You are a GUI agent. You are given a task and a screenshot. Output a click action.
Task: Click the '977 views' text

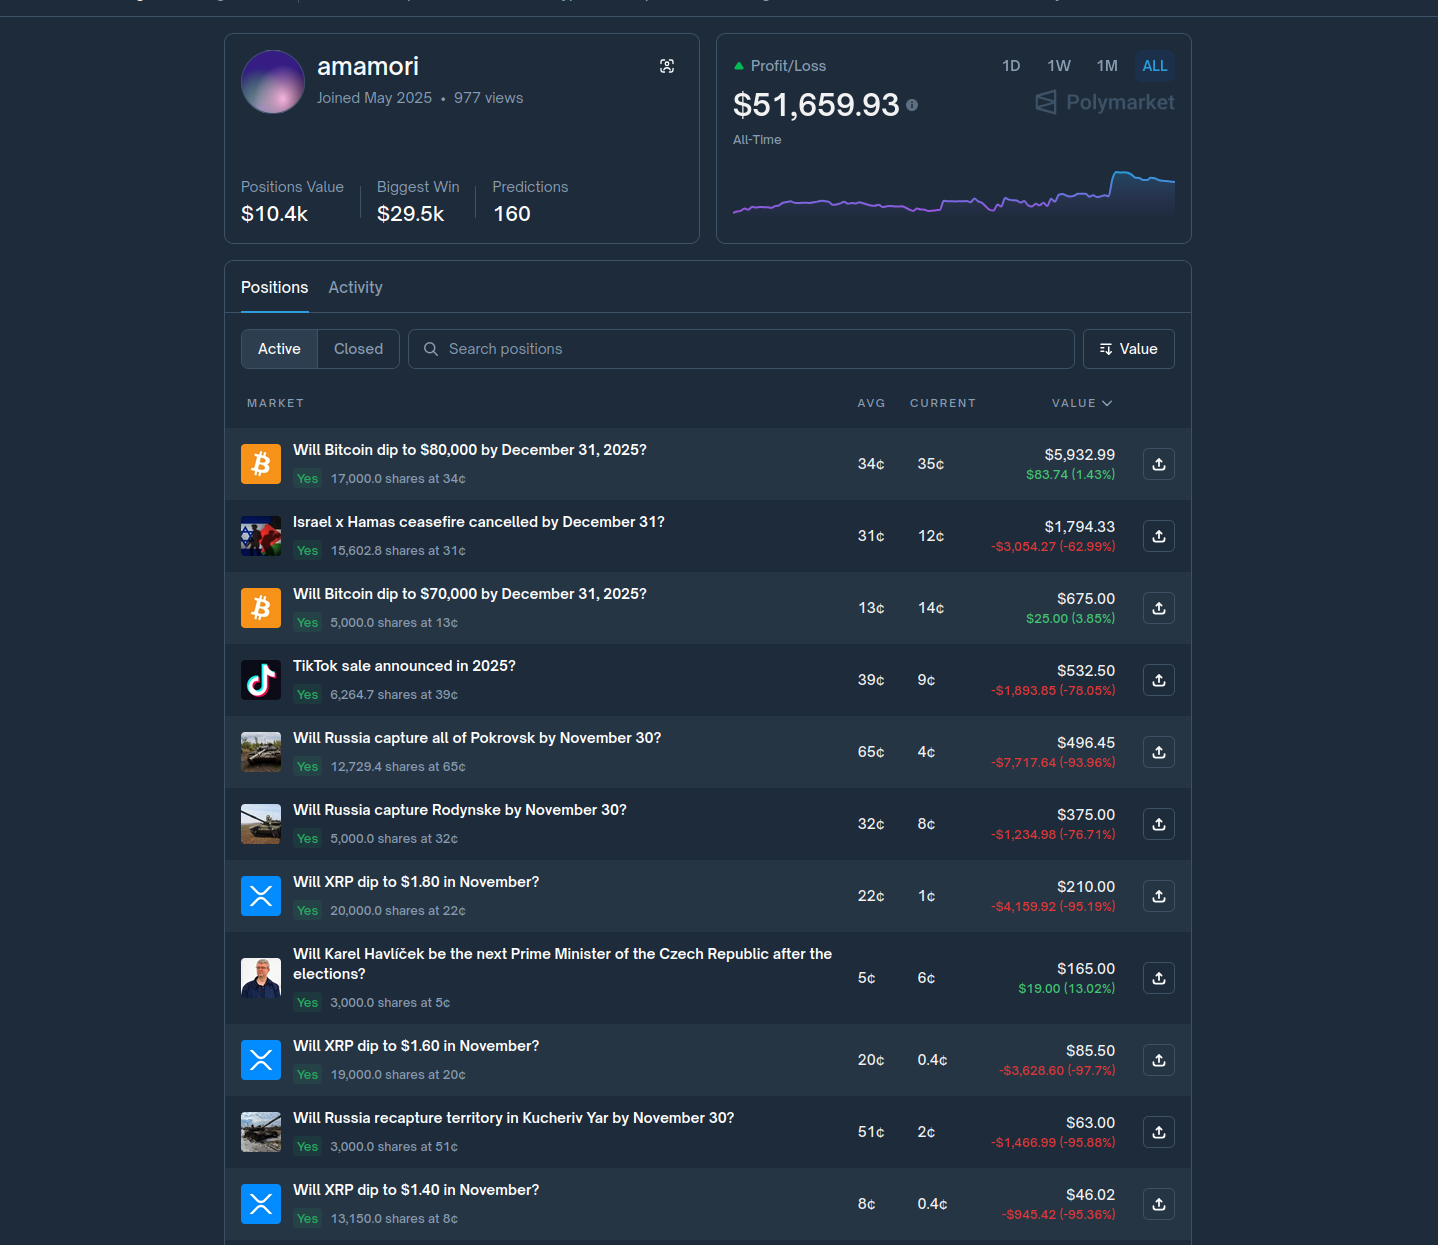pyautogui.click(x=489, y=98)
